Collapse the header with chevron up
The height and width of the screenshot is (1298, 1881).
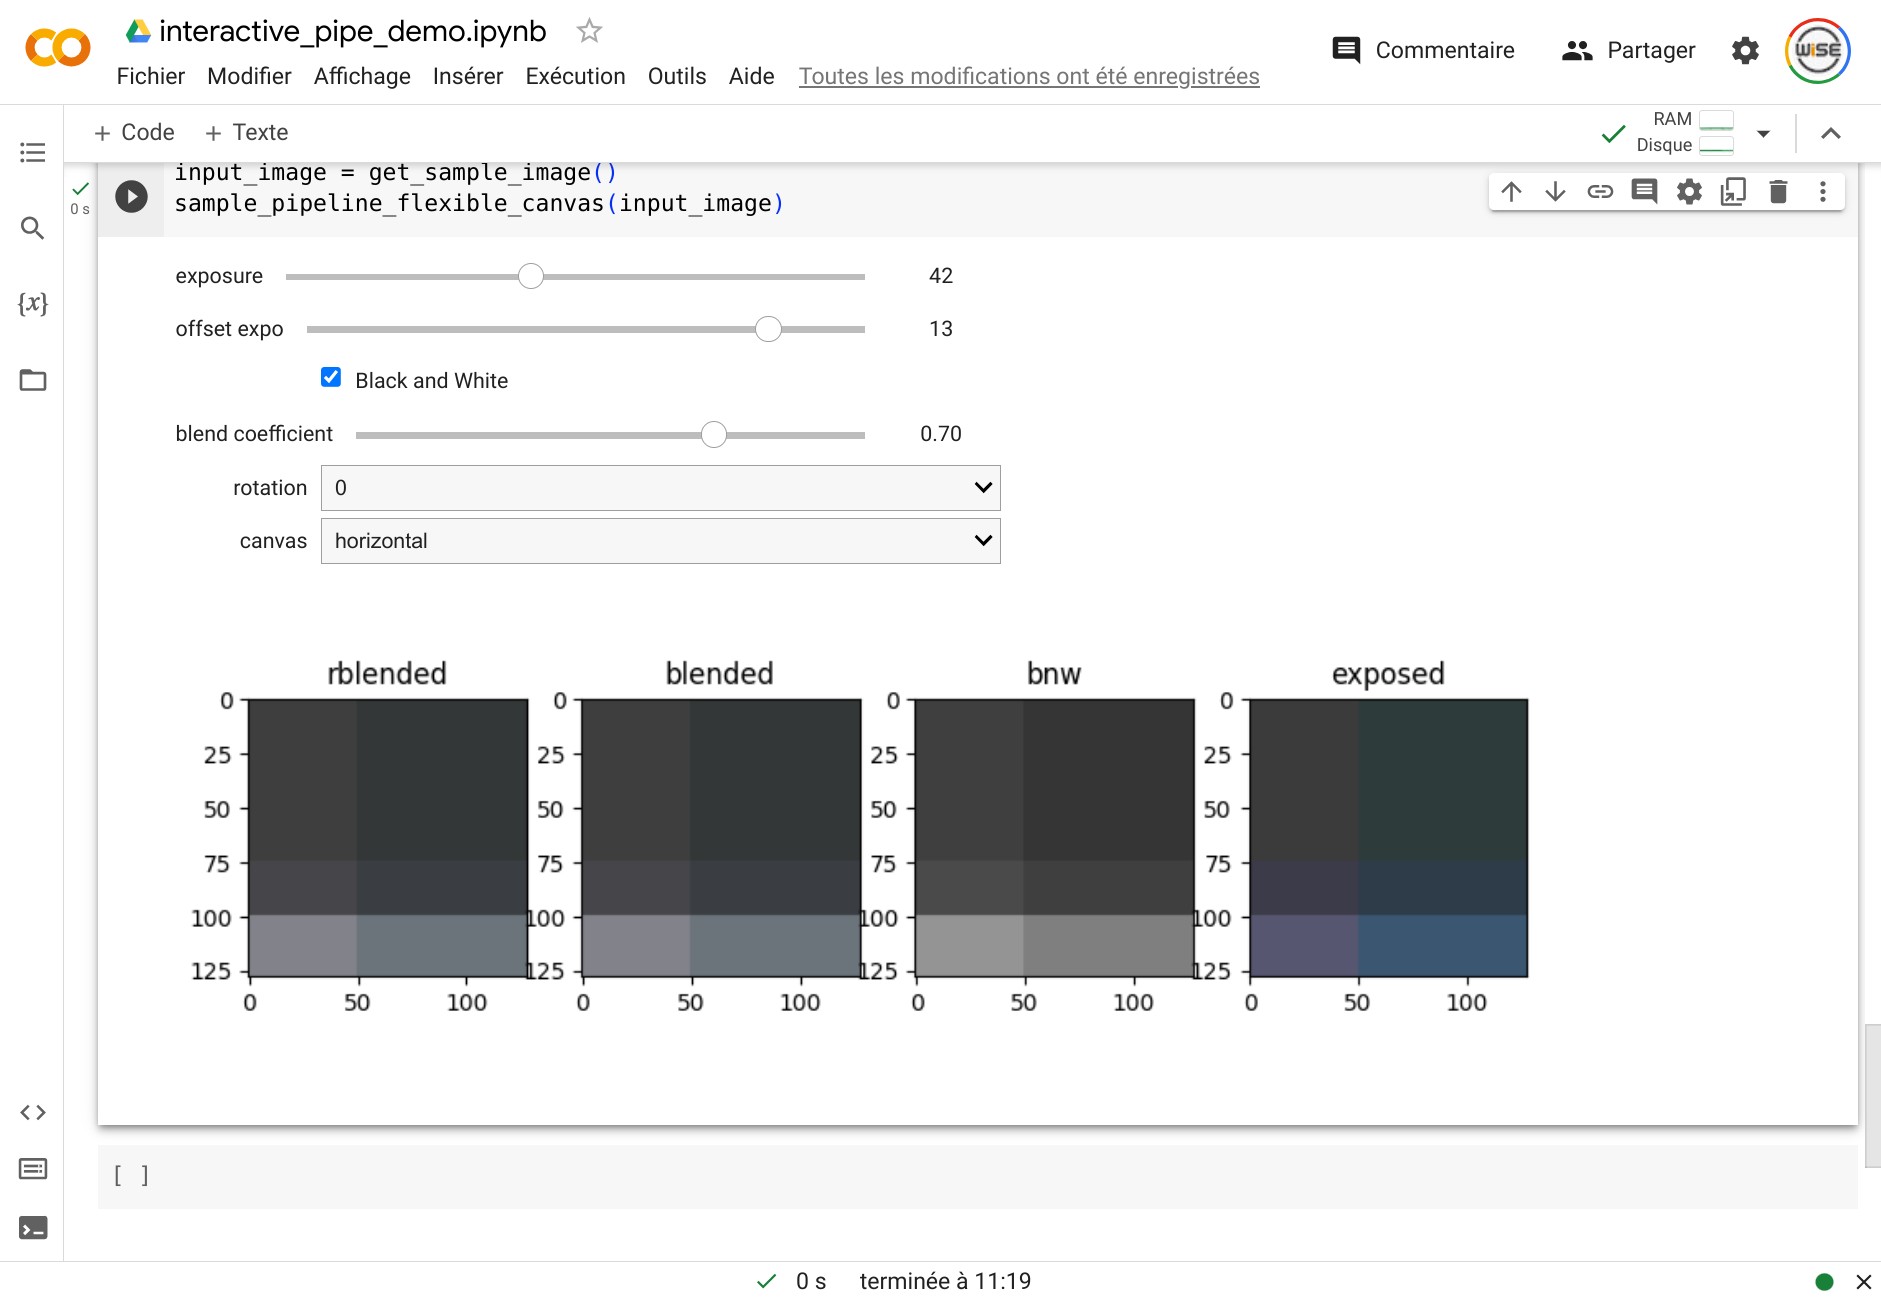[1831, 133]
